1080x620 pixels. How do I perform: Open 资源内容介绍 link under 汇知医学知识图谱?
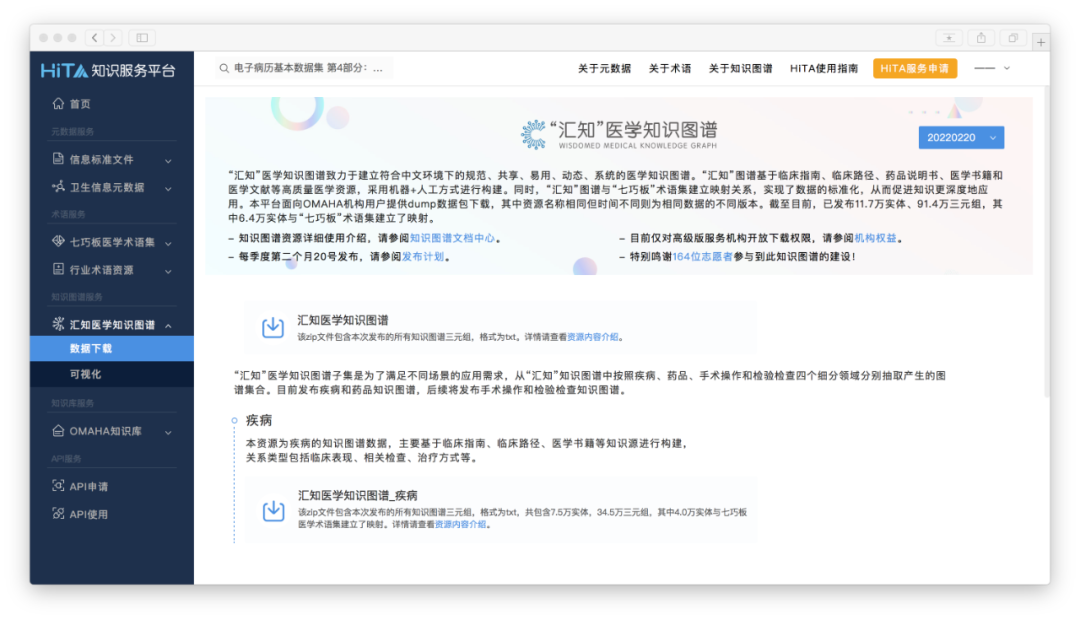click(592, 337)
